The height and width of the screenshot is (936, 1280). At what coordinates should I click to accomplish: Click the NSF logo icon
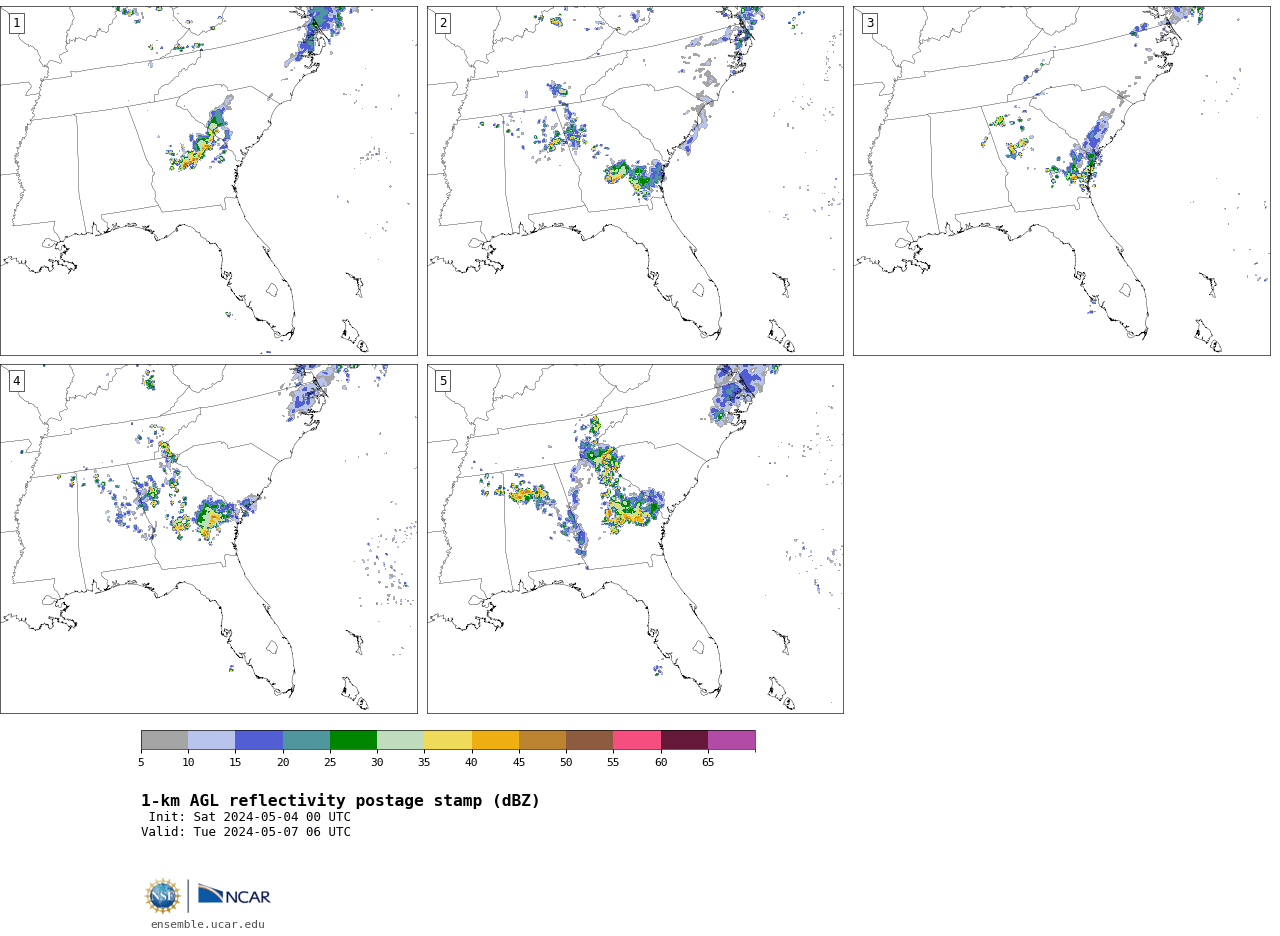[163, 896]
